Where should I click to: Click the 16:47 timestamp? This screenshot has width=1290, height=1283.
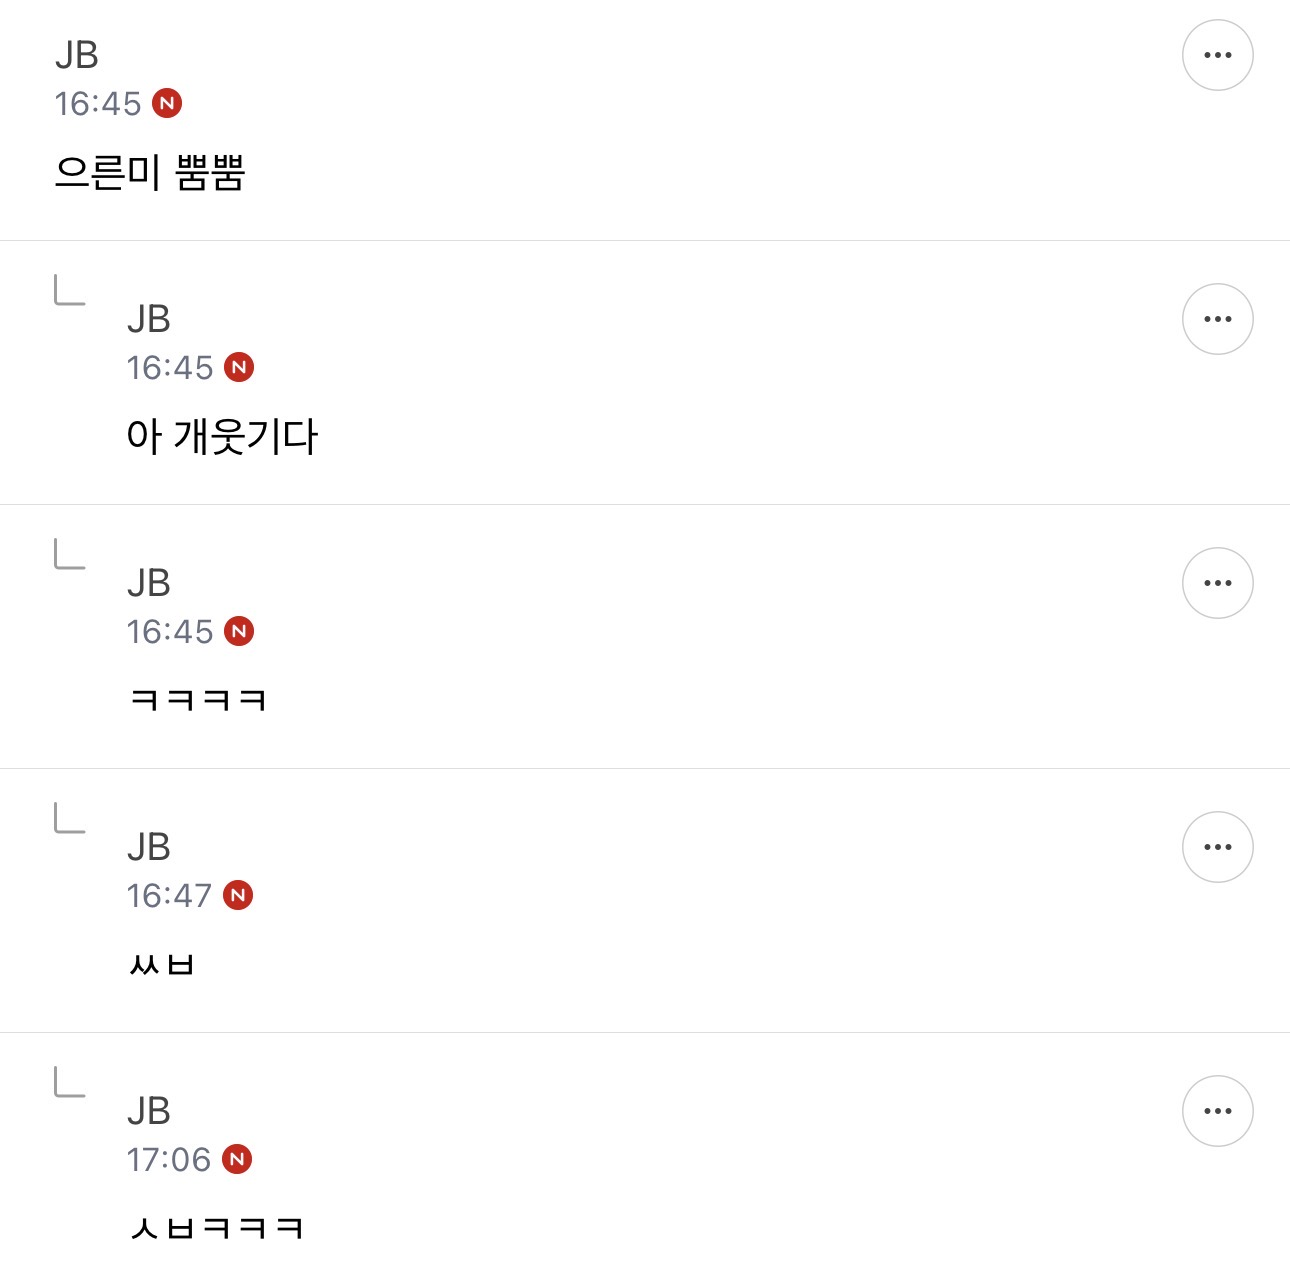pos(169,895)
